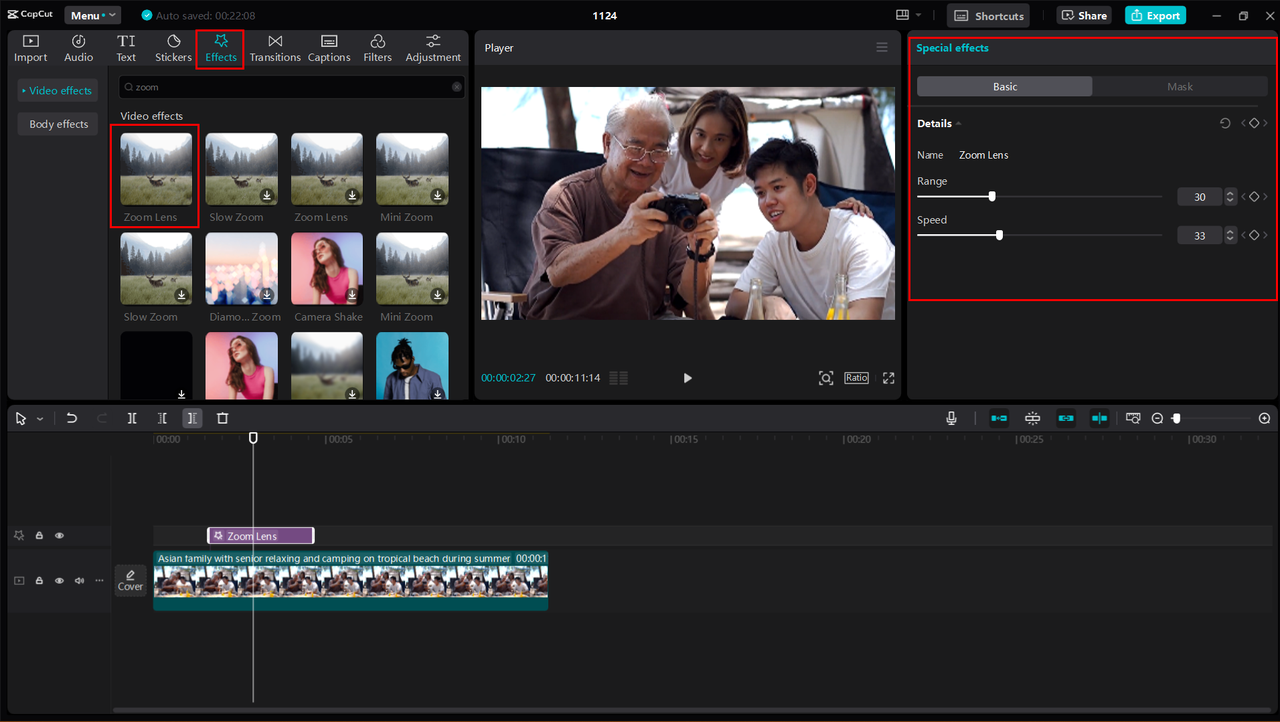Open the Menu dropdown in the title bar

[92, 15]
